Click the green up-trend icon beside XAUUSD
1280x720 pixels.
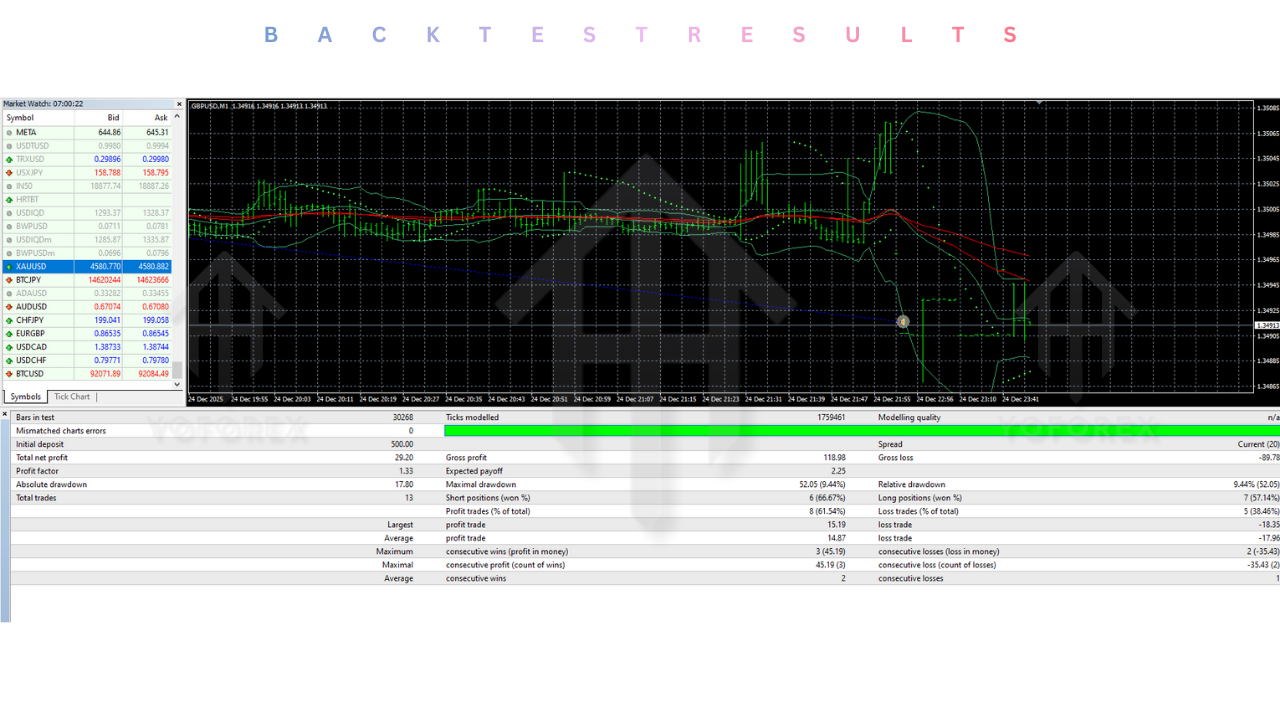[x=8, y=267]
